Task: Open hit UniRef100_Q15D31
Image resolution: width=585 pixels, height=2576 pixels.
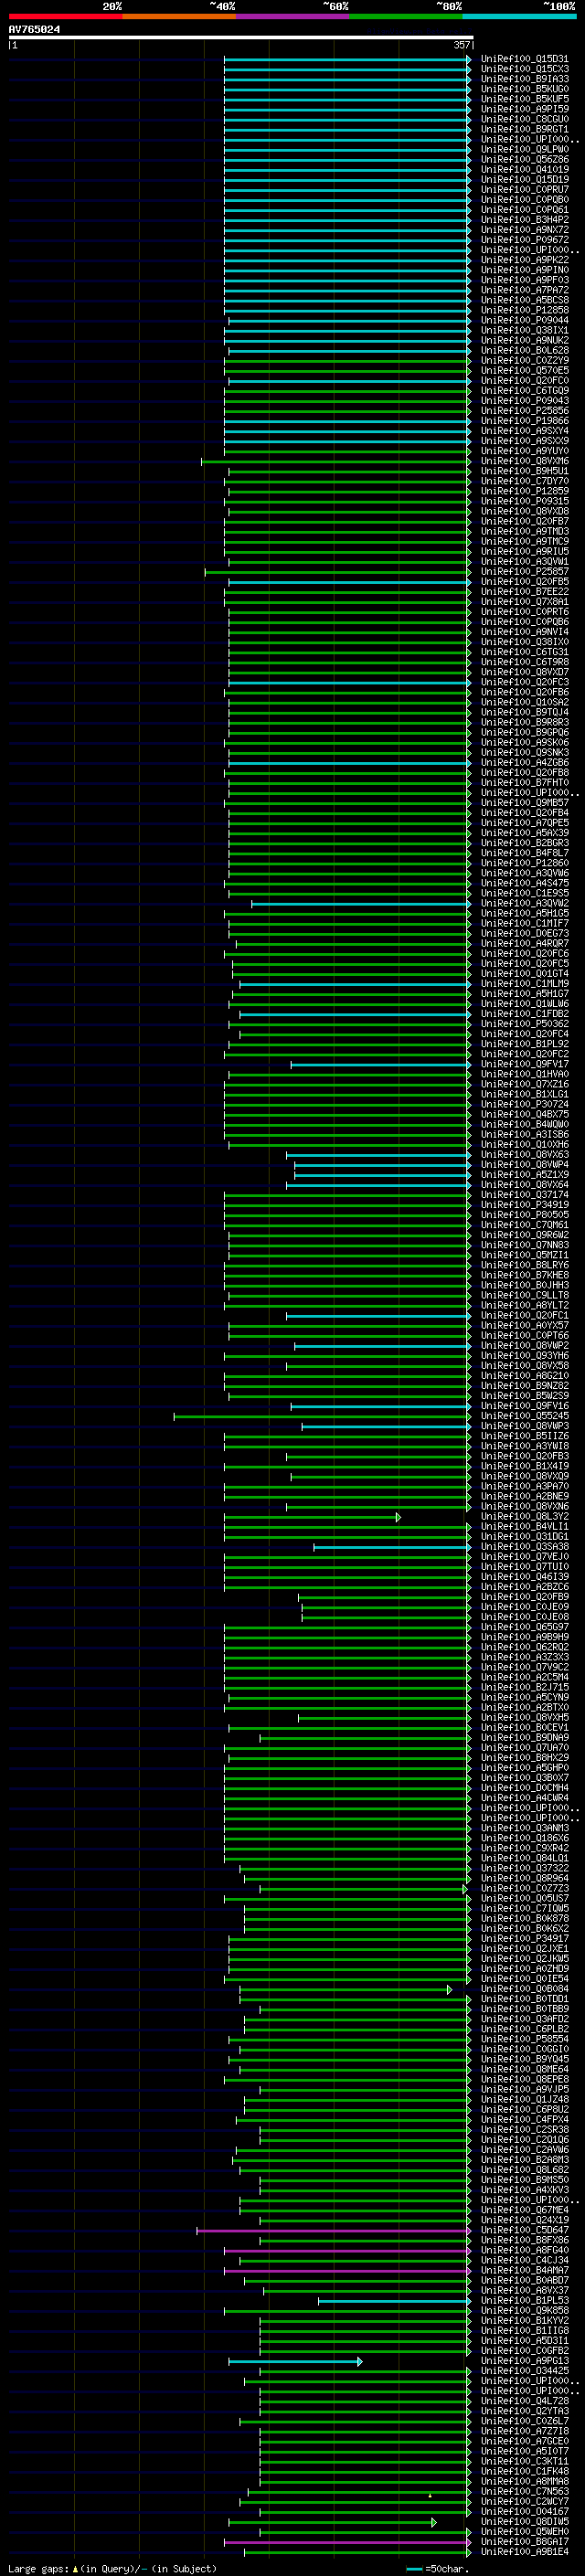Action: [x=524, y=60]
